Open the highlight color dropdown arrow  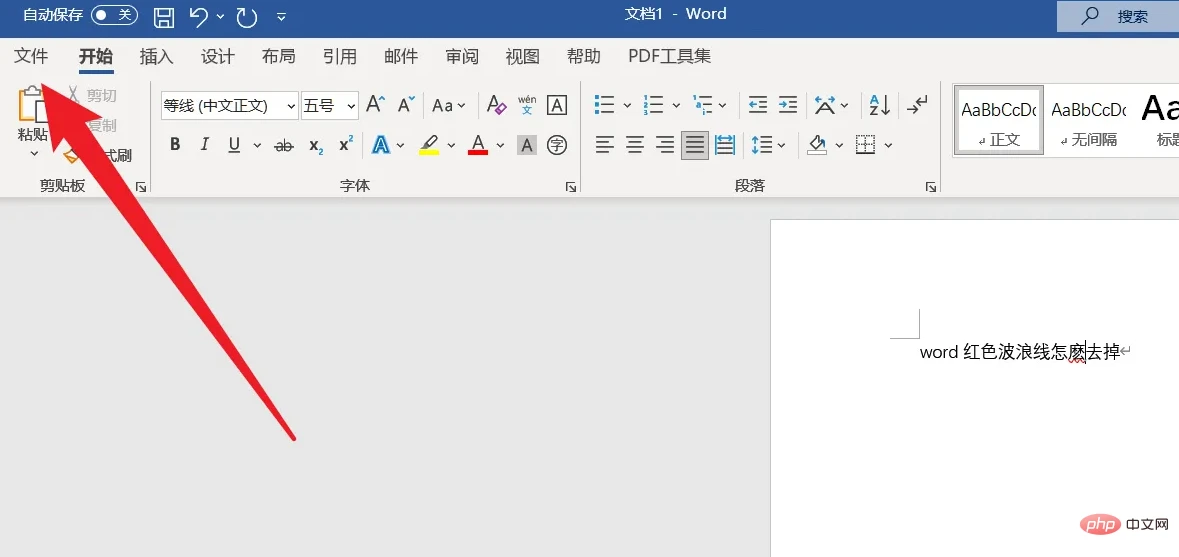(451, 145)
